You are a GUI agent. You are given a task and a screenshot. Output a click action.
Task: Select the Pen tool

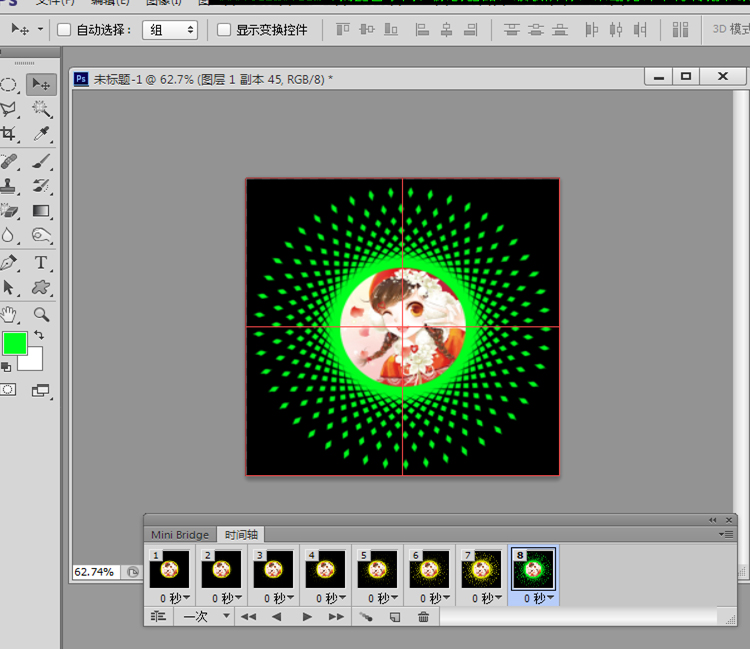[x=9, y=263]
